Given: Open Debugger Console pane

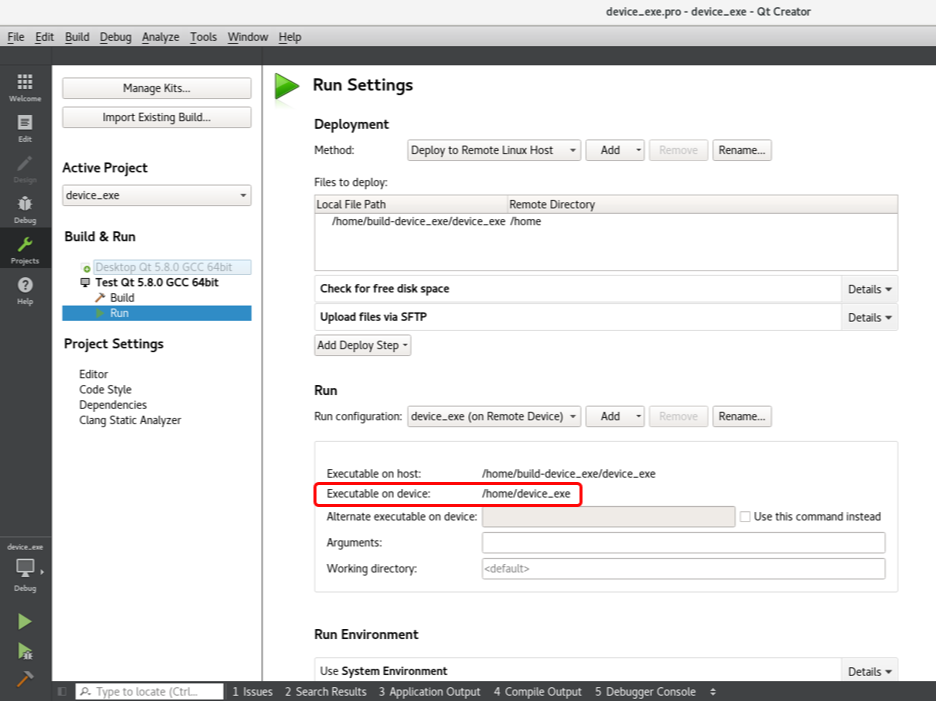Looking at the screenshot, I should tap(645, 691).
